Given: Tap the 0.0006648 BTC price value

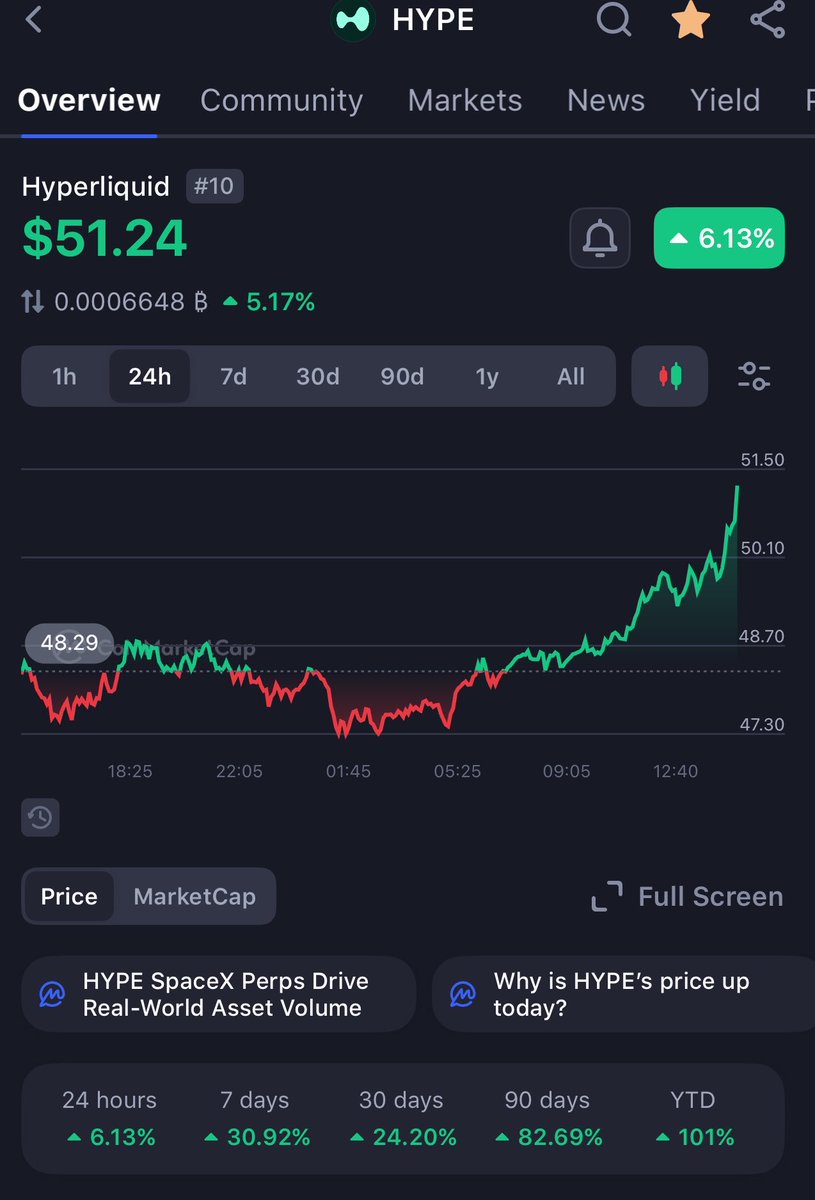Looking at the screenshot, I should click(x=133, y=302).
